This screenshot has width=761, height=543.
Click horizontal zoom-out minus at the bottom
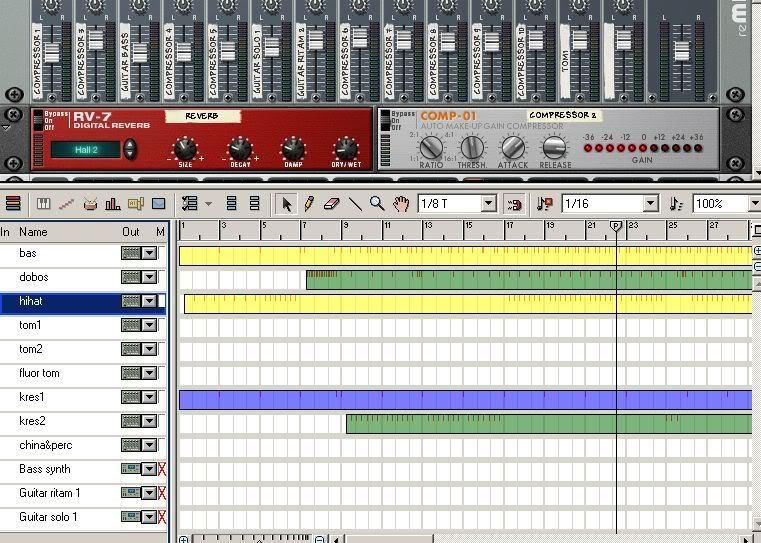[319, 539]
